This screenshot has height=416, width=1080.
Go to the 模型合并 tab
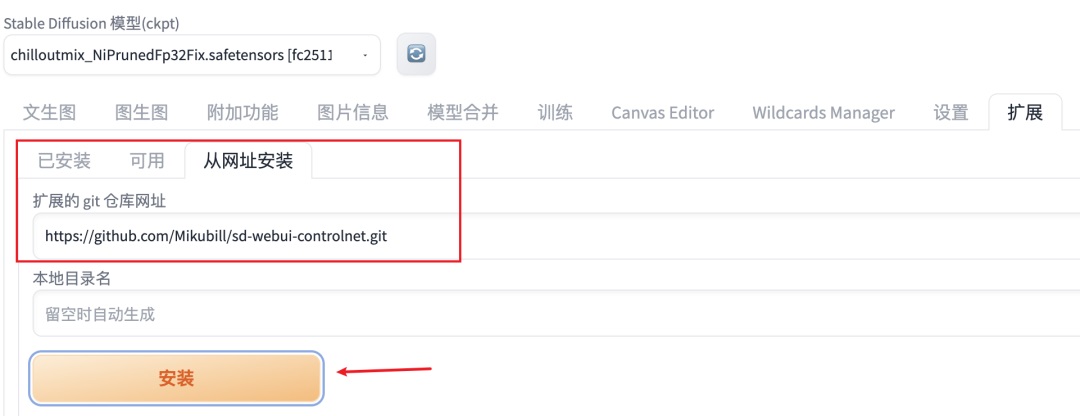pos(463,112)
